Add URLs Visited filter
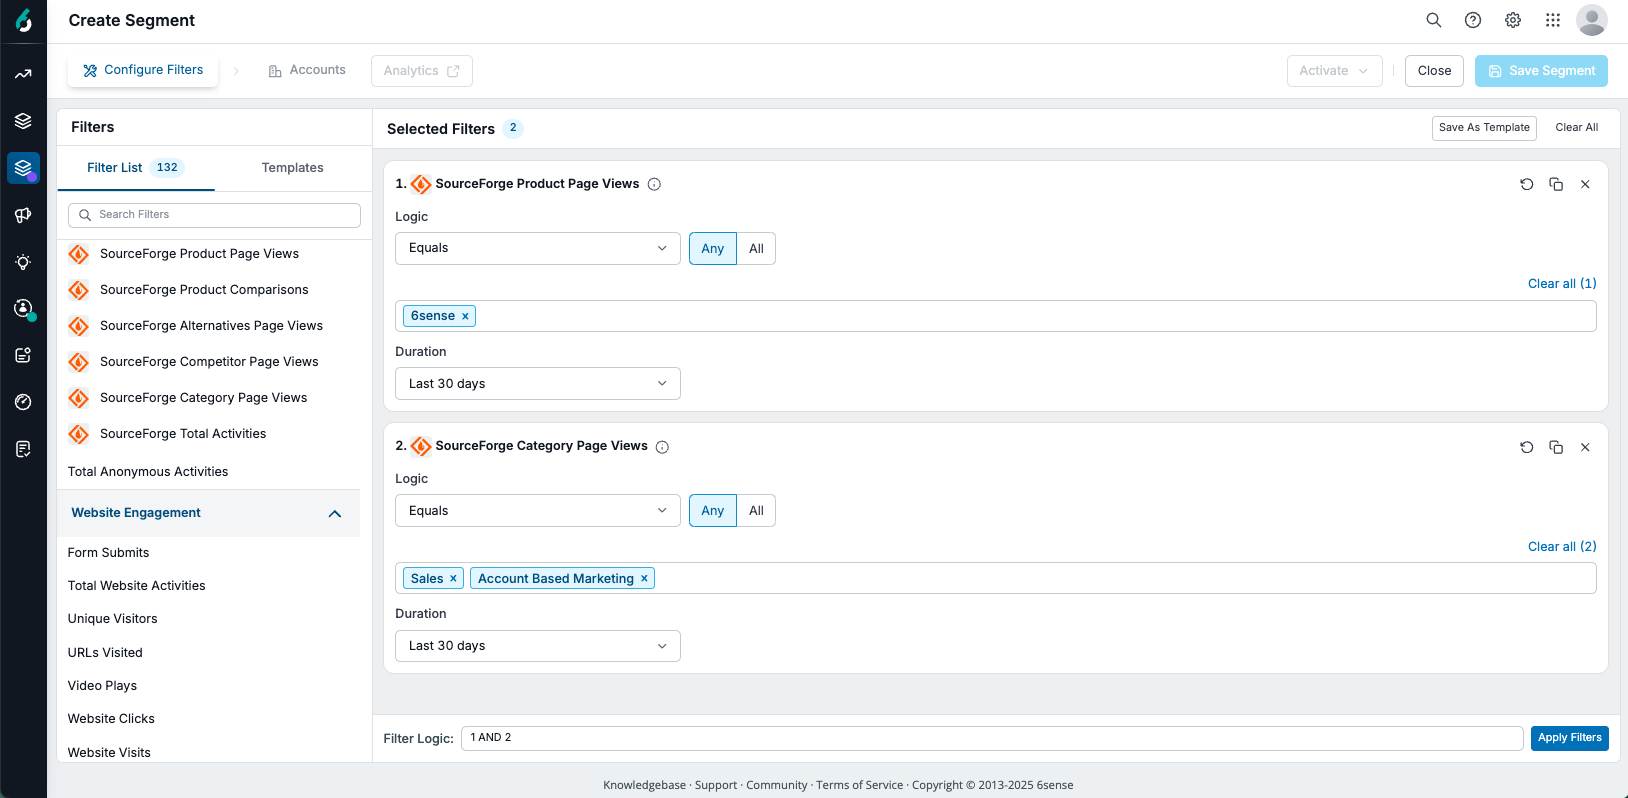The height and width of the screenshot is (798, 1628). (105, 653)
